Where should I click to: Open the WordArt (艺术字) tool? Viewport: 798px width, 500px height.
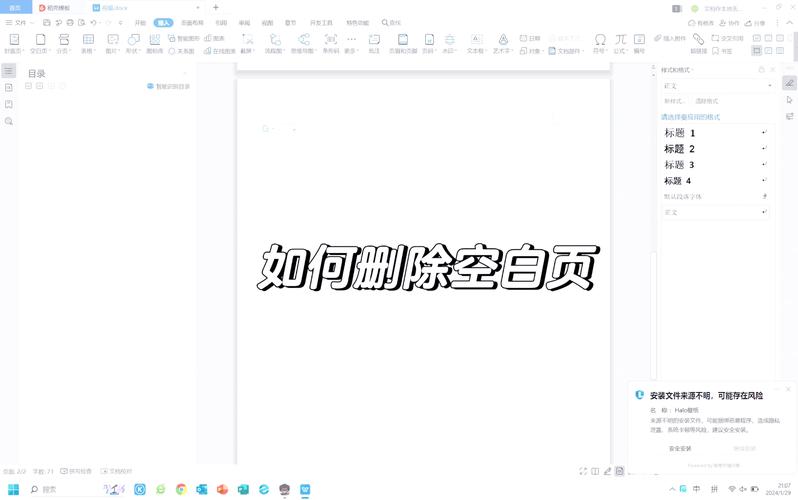[503, 44]
